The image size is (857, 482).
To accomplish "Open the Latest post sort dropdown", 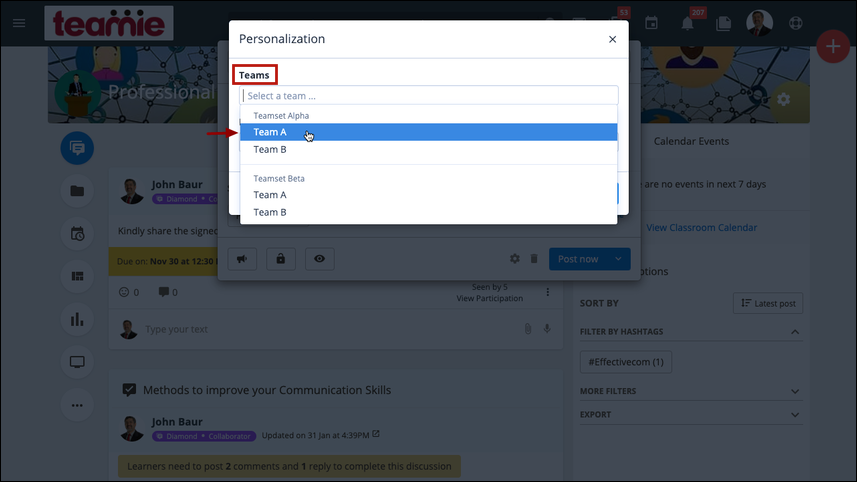I will 768,303.
